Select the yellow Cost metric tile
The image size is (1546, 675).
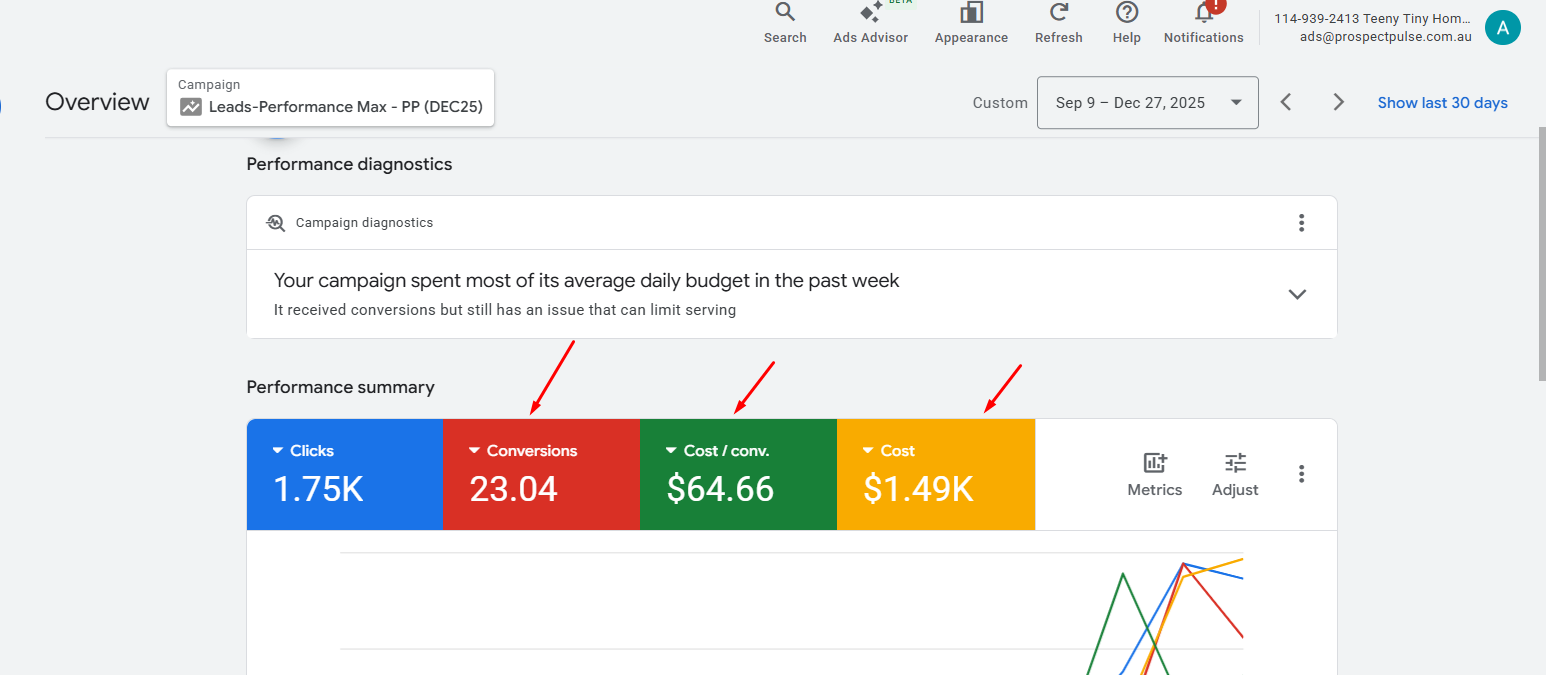pyautogui.click(x=935, y=474)
